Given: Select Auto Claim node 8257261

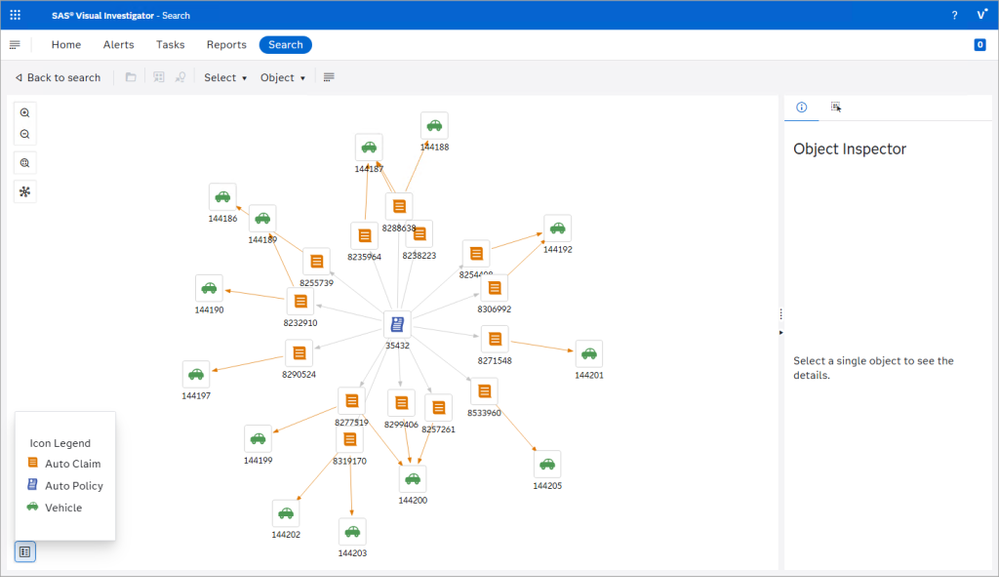Looking at the screenshot, I should coord(438,408).
